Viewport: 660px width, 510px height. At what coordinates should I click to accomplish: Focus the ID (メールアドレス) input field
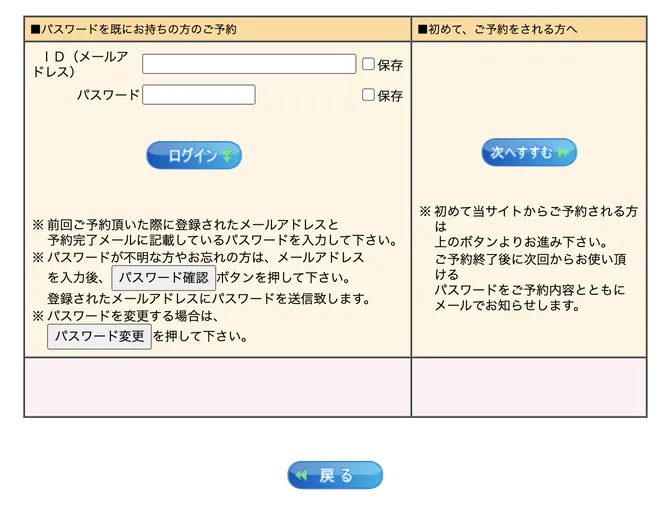pos(249,64)
